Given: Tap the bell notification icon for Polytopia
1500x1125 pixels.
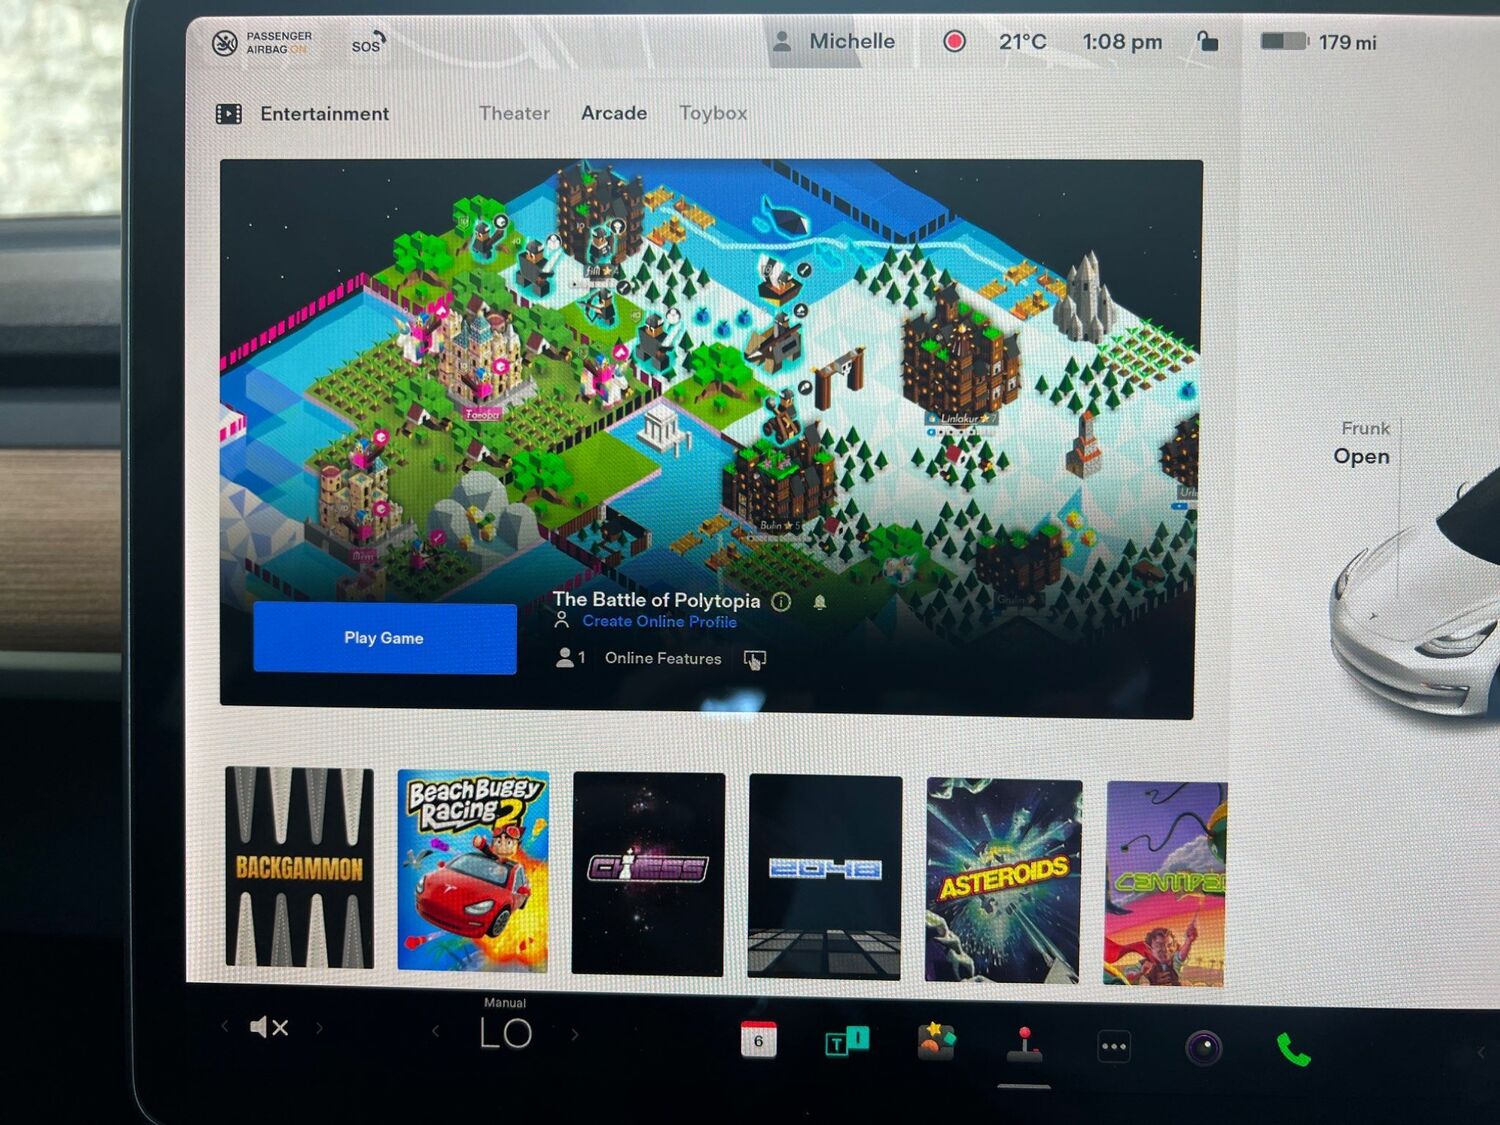Looking at the screenshot, I should pos(820,602).
